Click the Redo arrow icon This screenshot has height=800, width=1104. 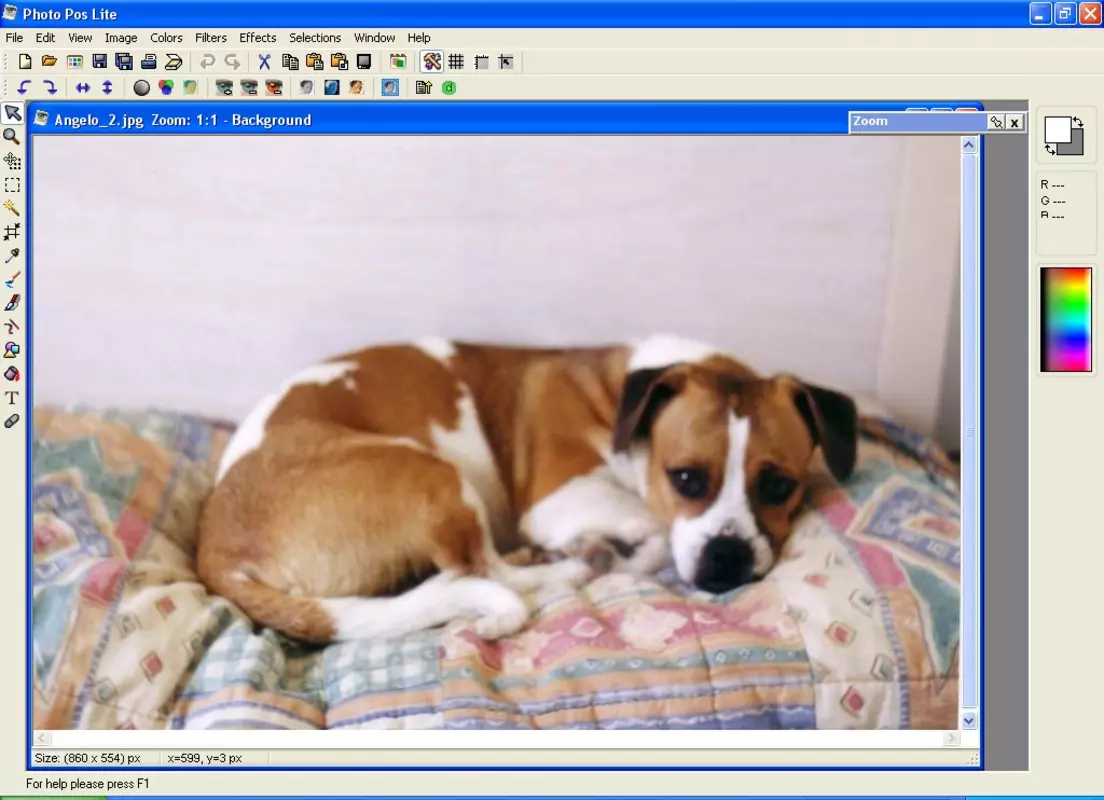point(232,62)
